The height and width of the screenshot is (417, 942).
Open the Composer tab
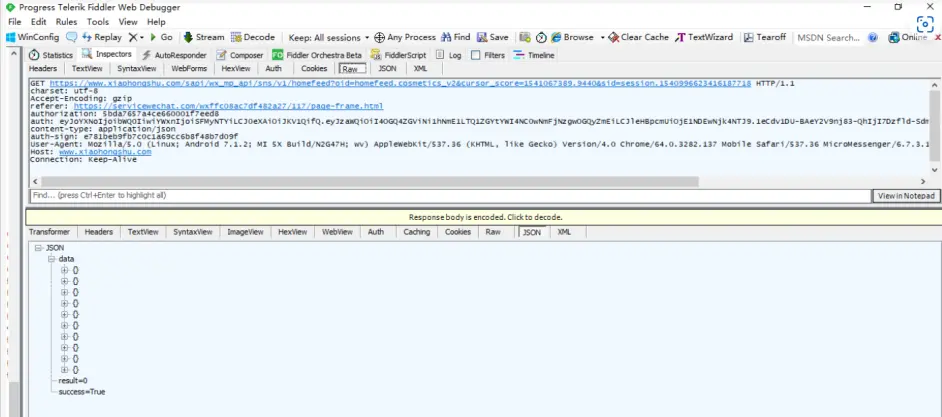point(240,55)
